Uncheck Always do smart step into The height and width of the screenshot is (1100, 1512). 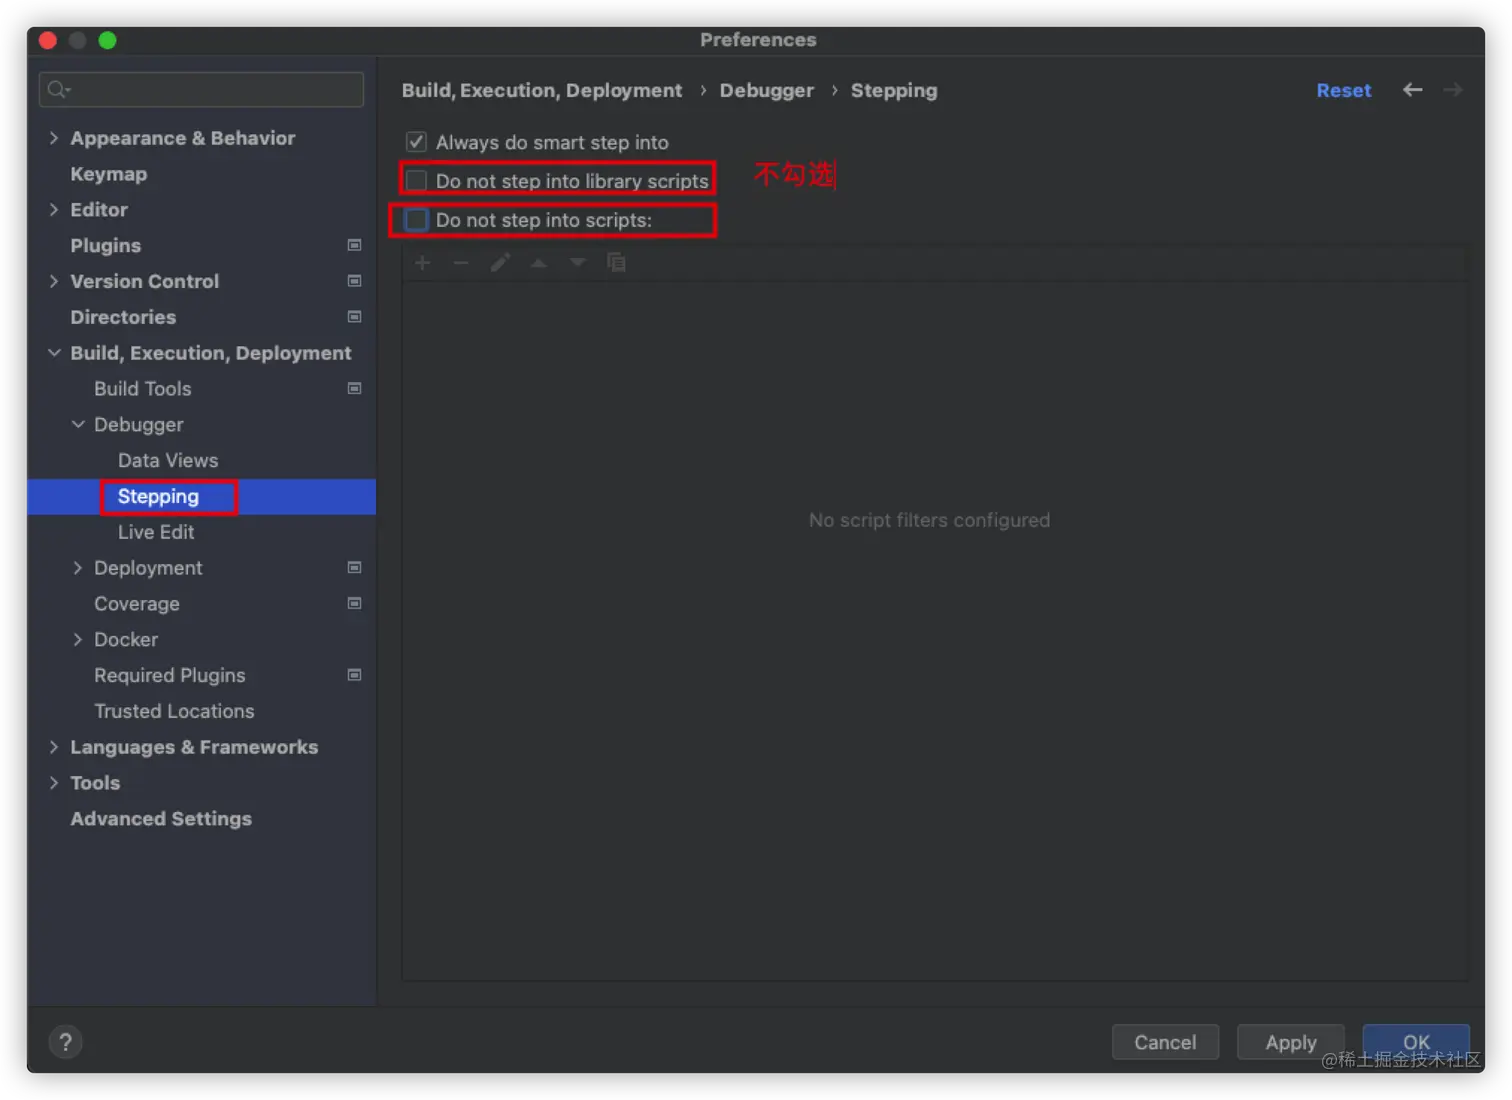(x=416, y=142)
